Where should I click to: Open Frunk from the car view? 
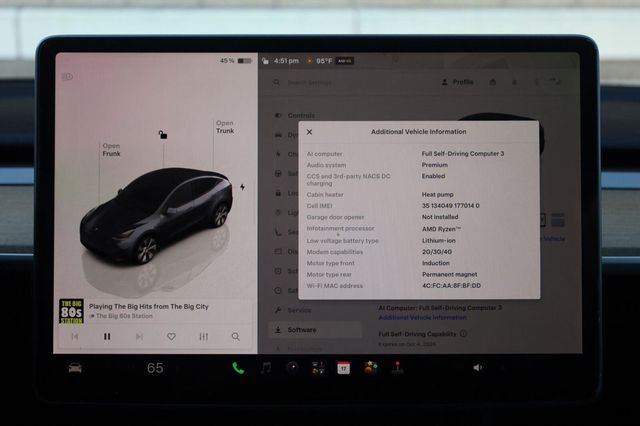(x=111, y=150)
